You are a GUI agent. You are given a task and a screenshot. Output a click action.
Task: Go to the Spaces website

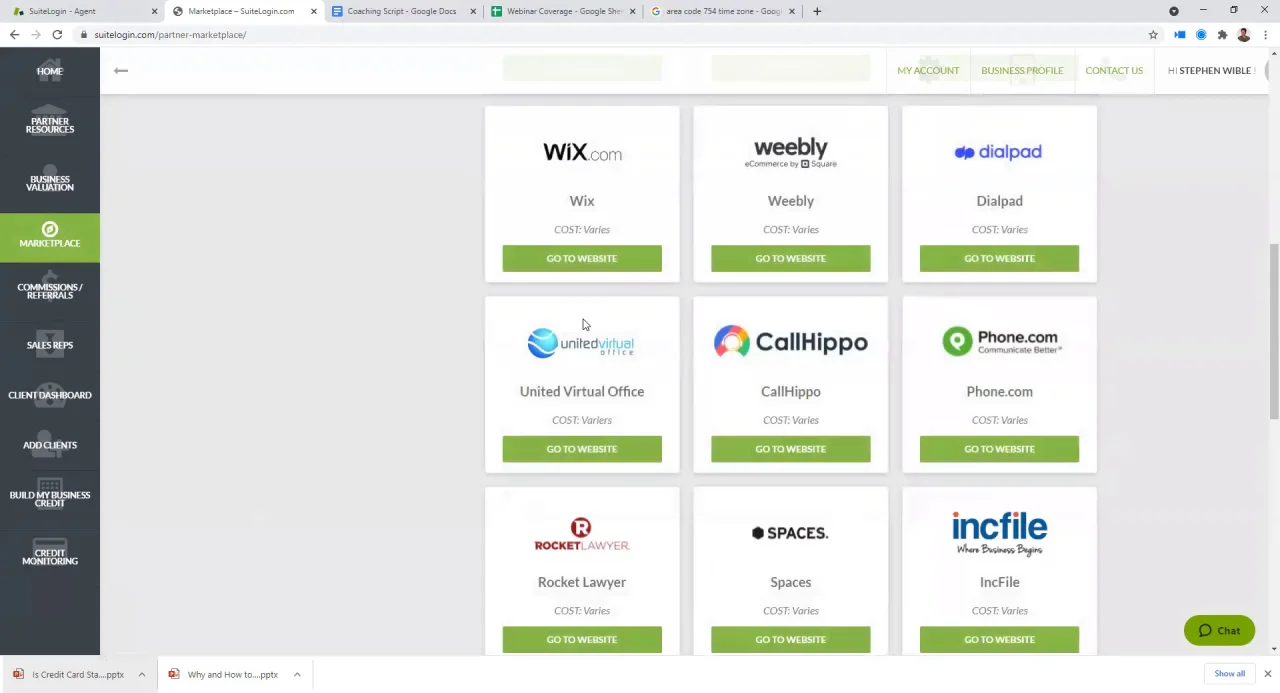point(791,639)
